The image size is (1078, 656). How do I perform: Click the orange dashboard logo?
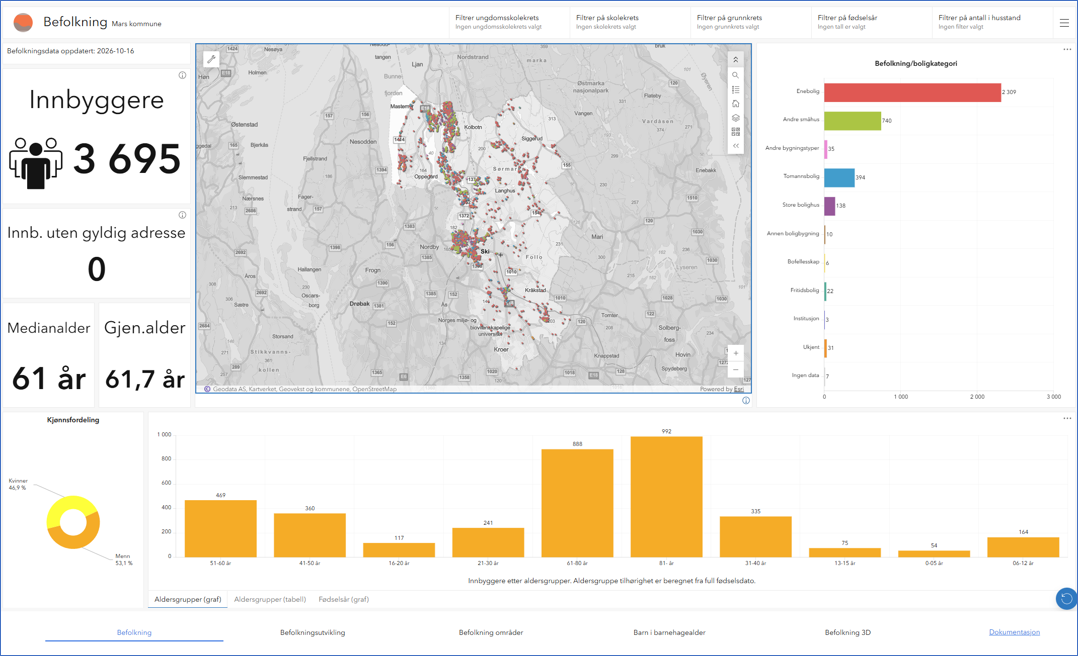pyautogui.click(x=23, y=23)
